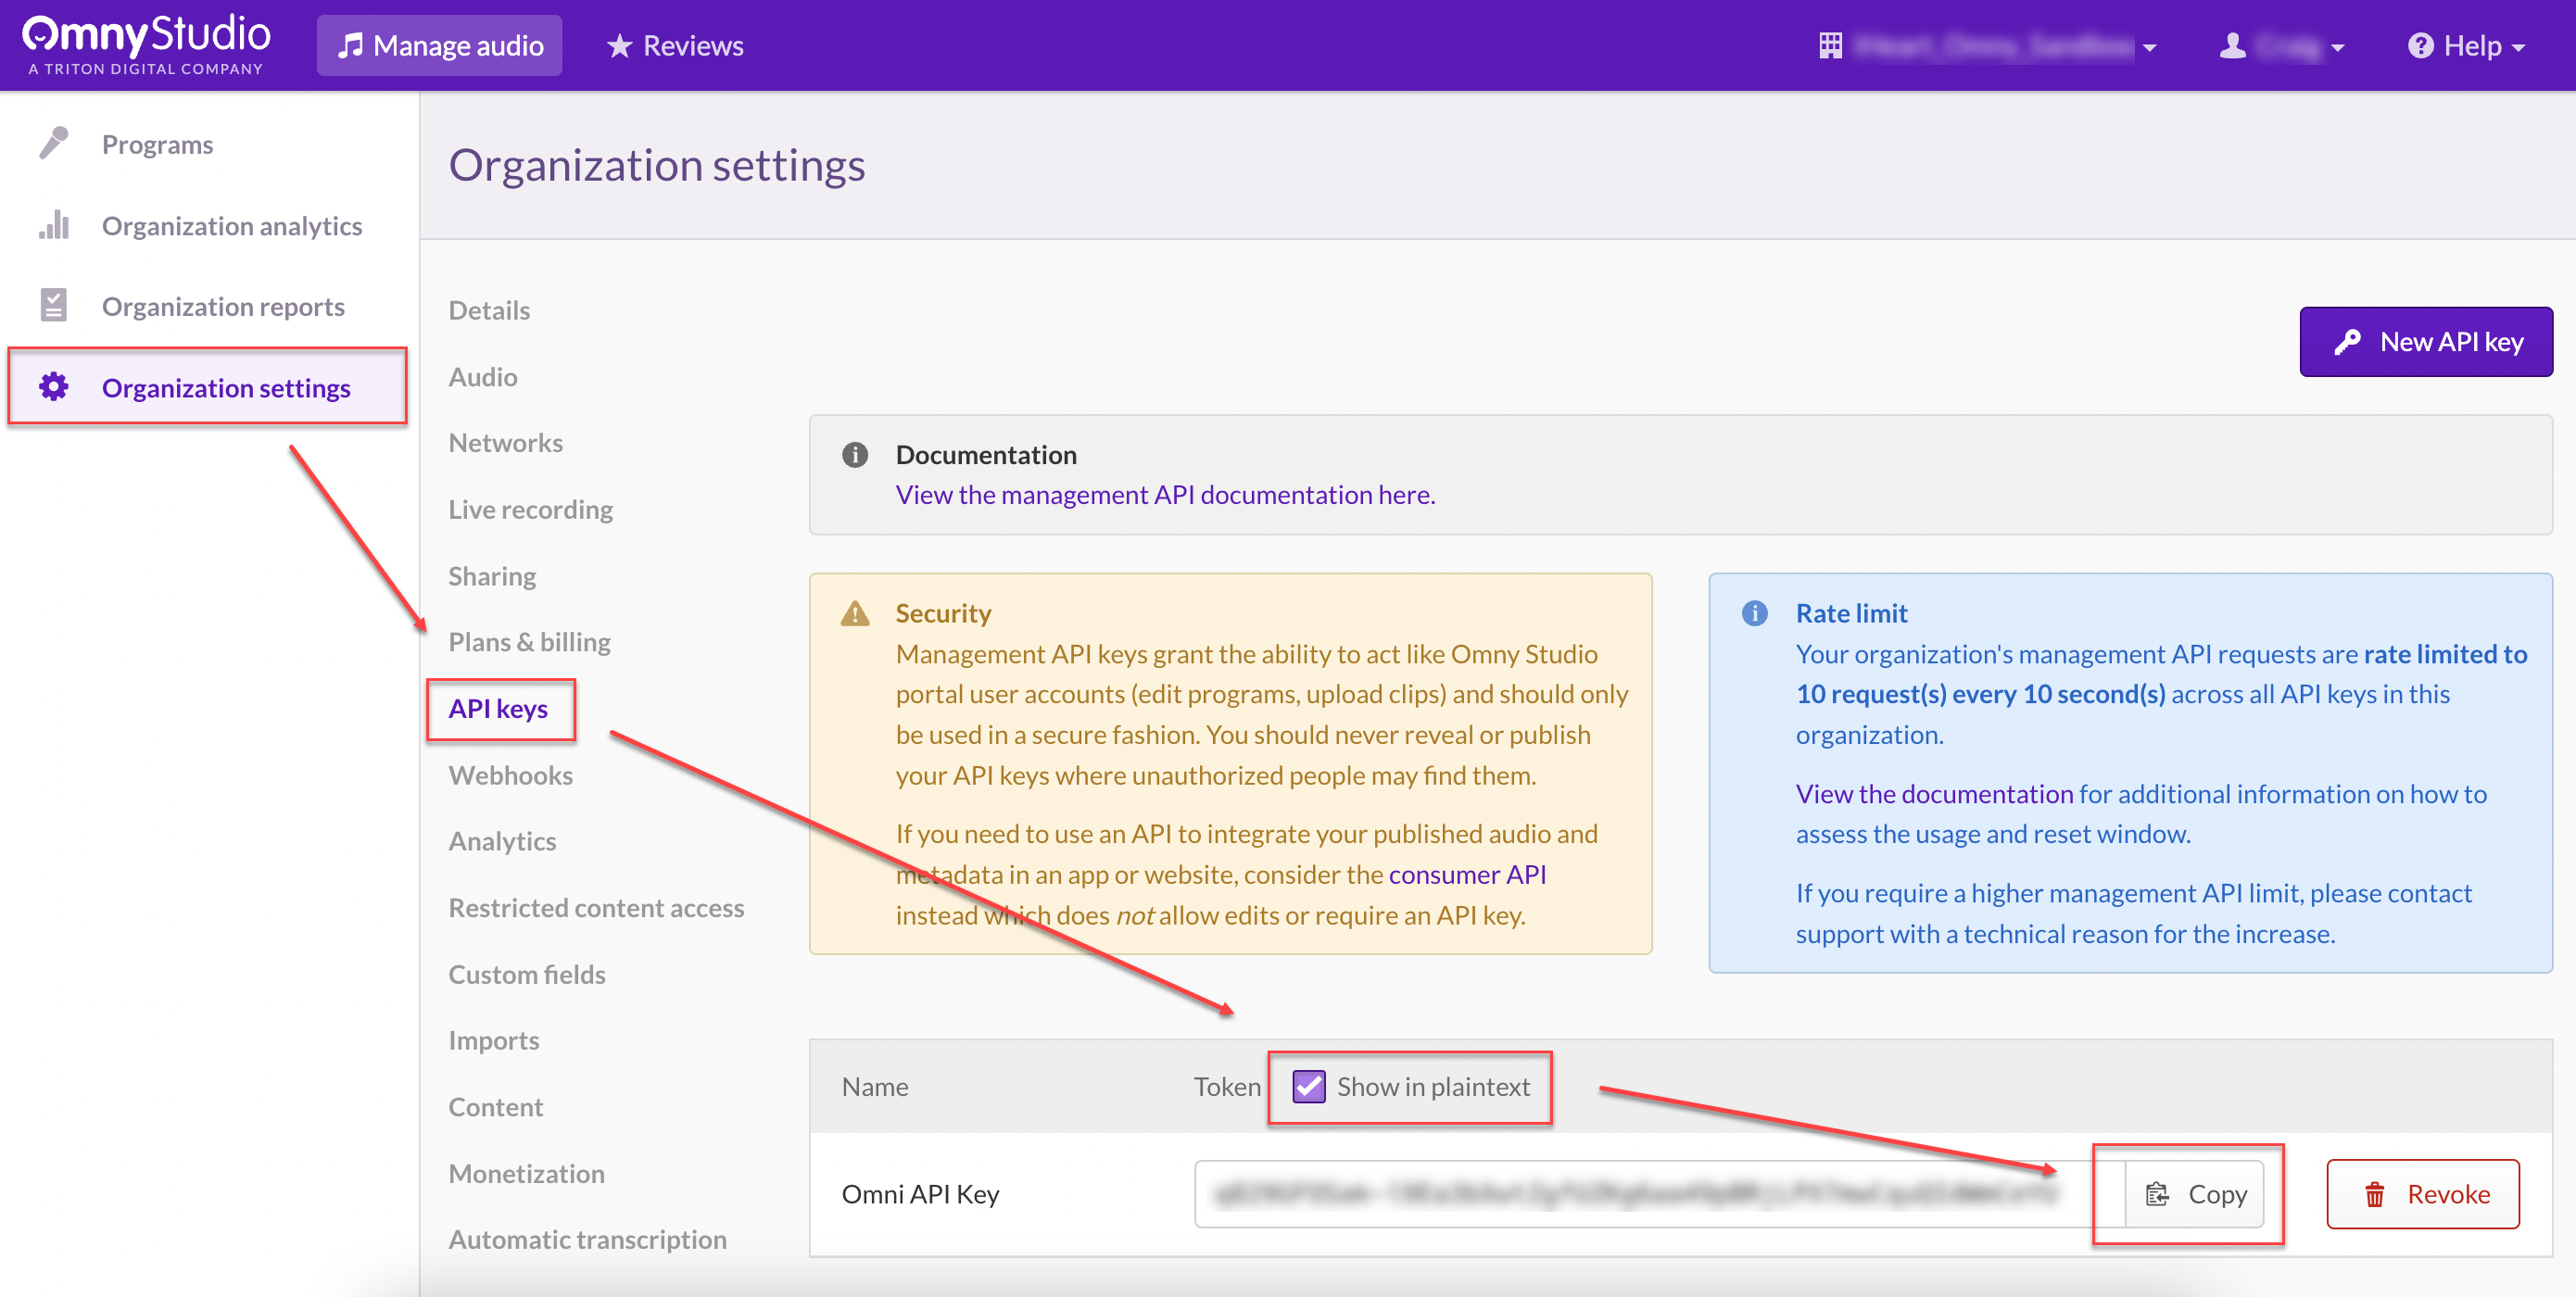Click the Organization settings gear icon
The image size is (2576, 1297).
click(x=54, y=387)
